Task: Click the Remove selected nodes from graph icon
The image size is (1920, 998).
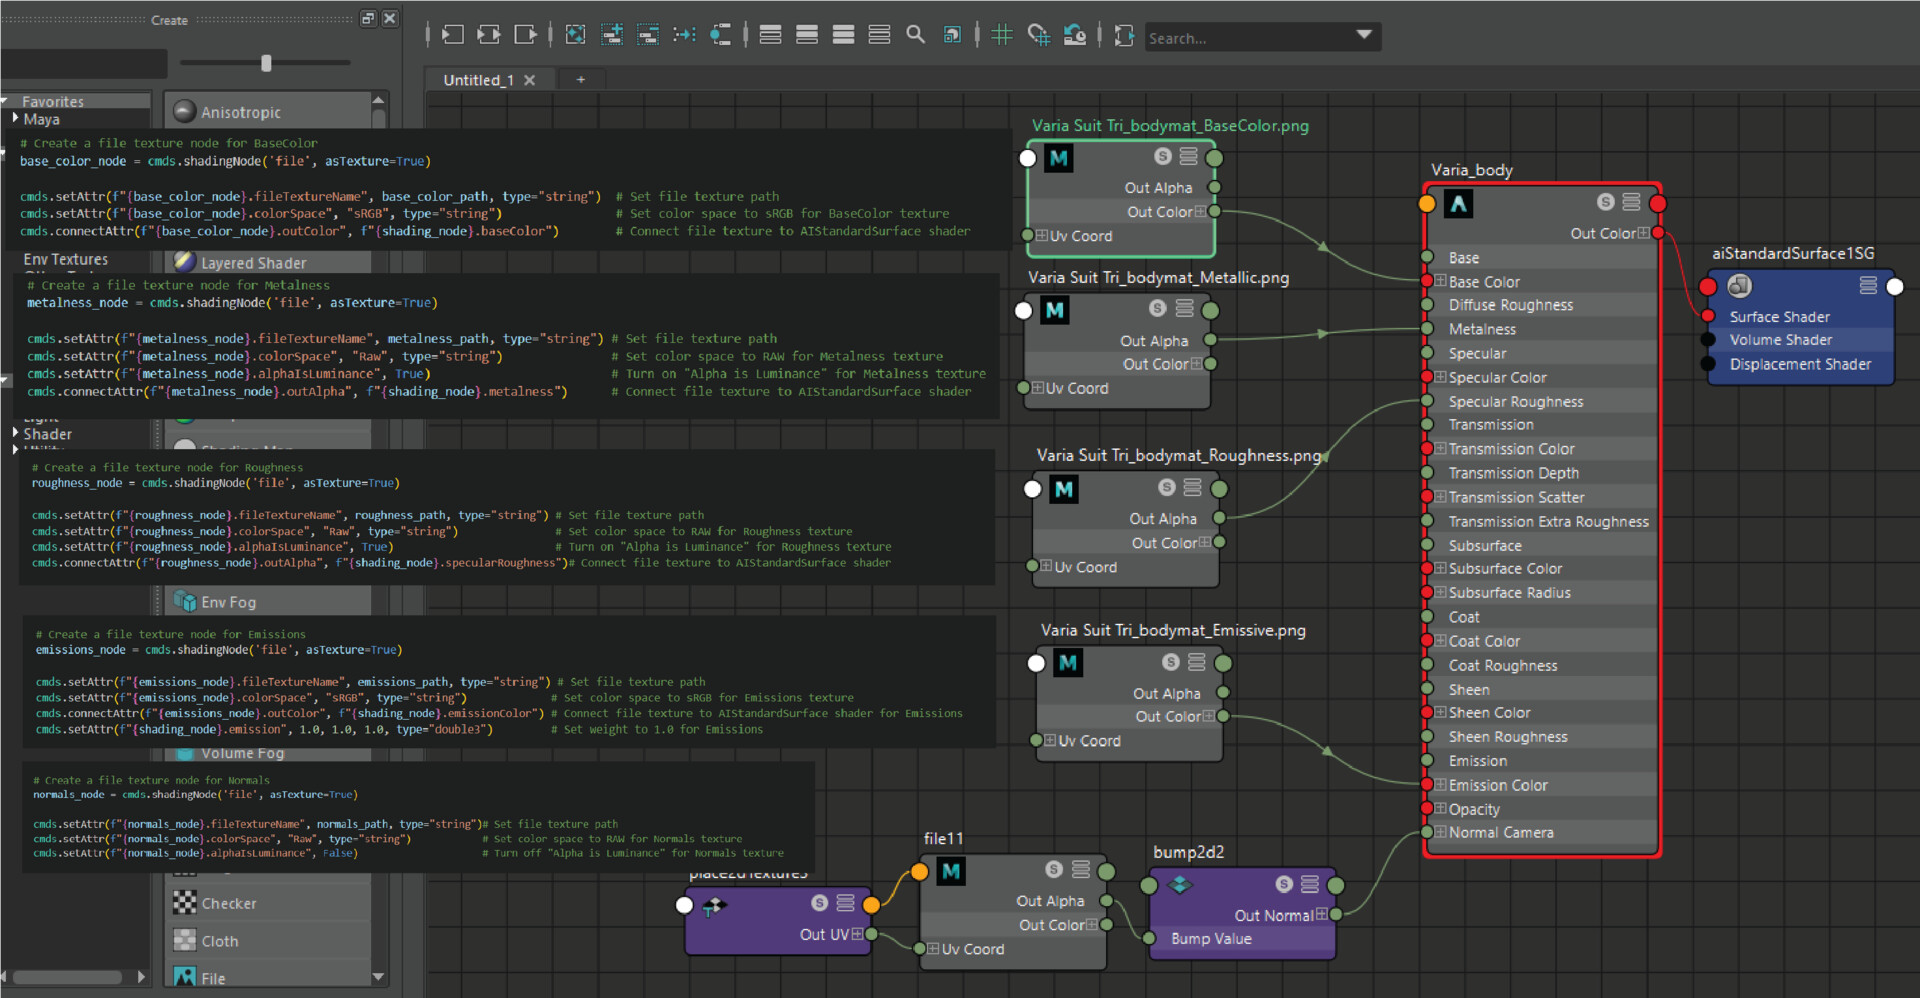Action: pyautogui.click(x=648, y=35)
